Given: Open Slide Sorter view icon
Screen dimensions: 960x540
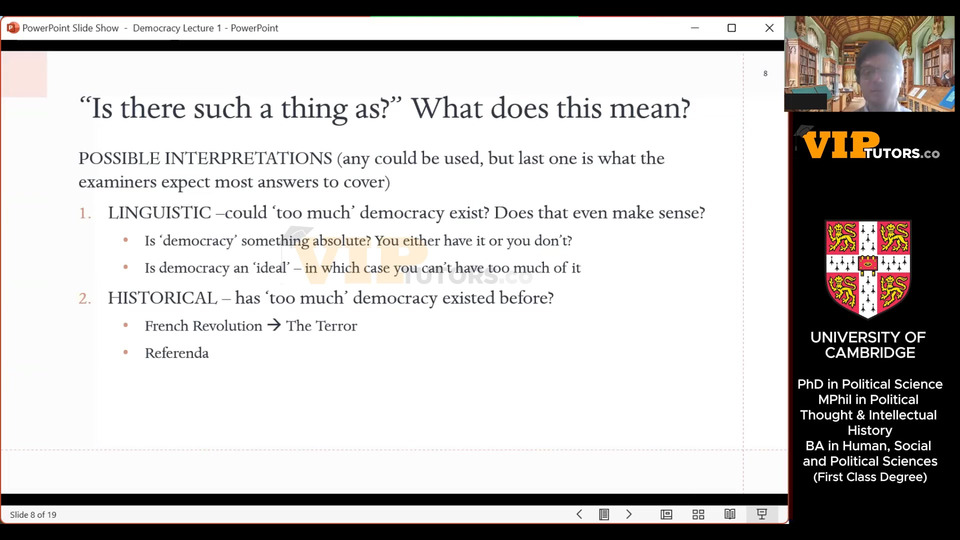Looking at the screenshot, I should click(698, 514).
